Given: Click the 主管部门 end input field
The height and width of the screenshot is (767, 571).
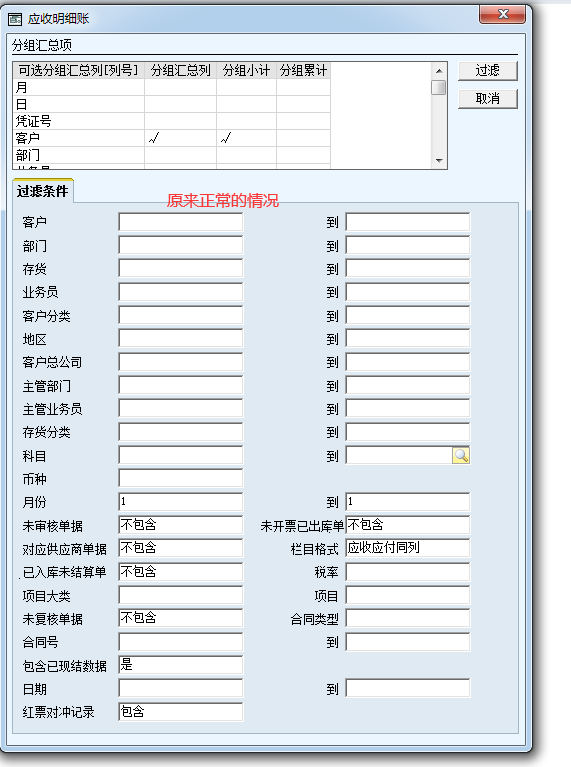Looking at the screenshot, I should click(408, 385).
